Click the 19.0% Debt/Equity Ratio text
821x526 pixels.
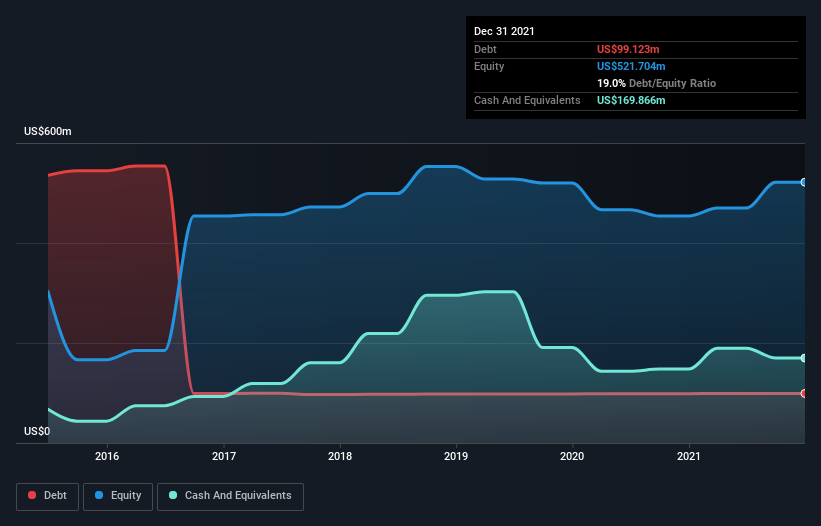point(656,83)
